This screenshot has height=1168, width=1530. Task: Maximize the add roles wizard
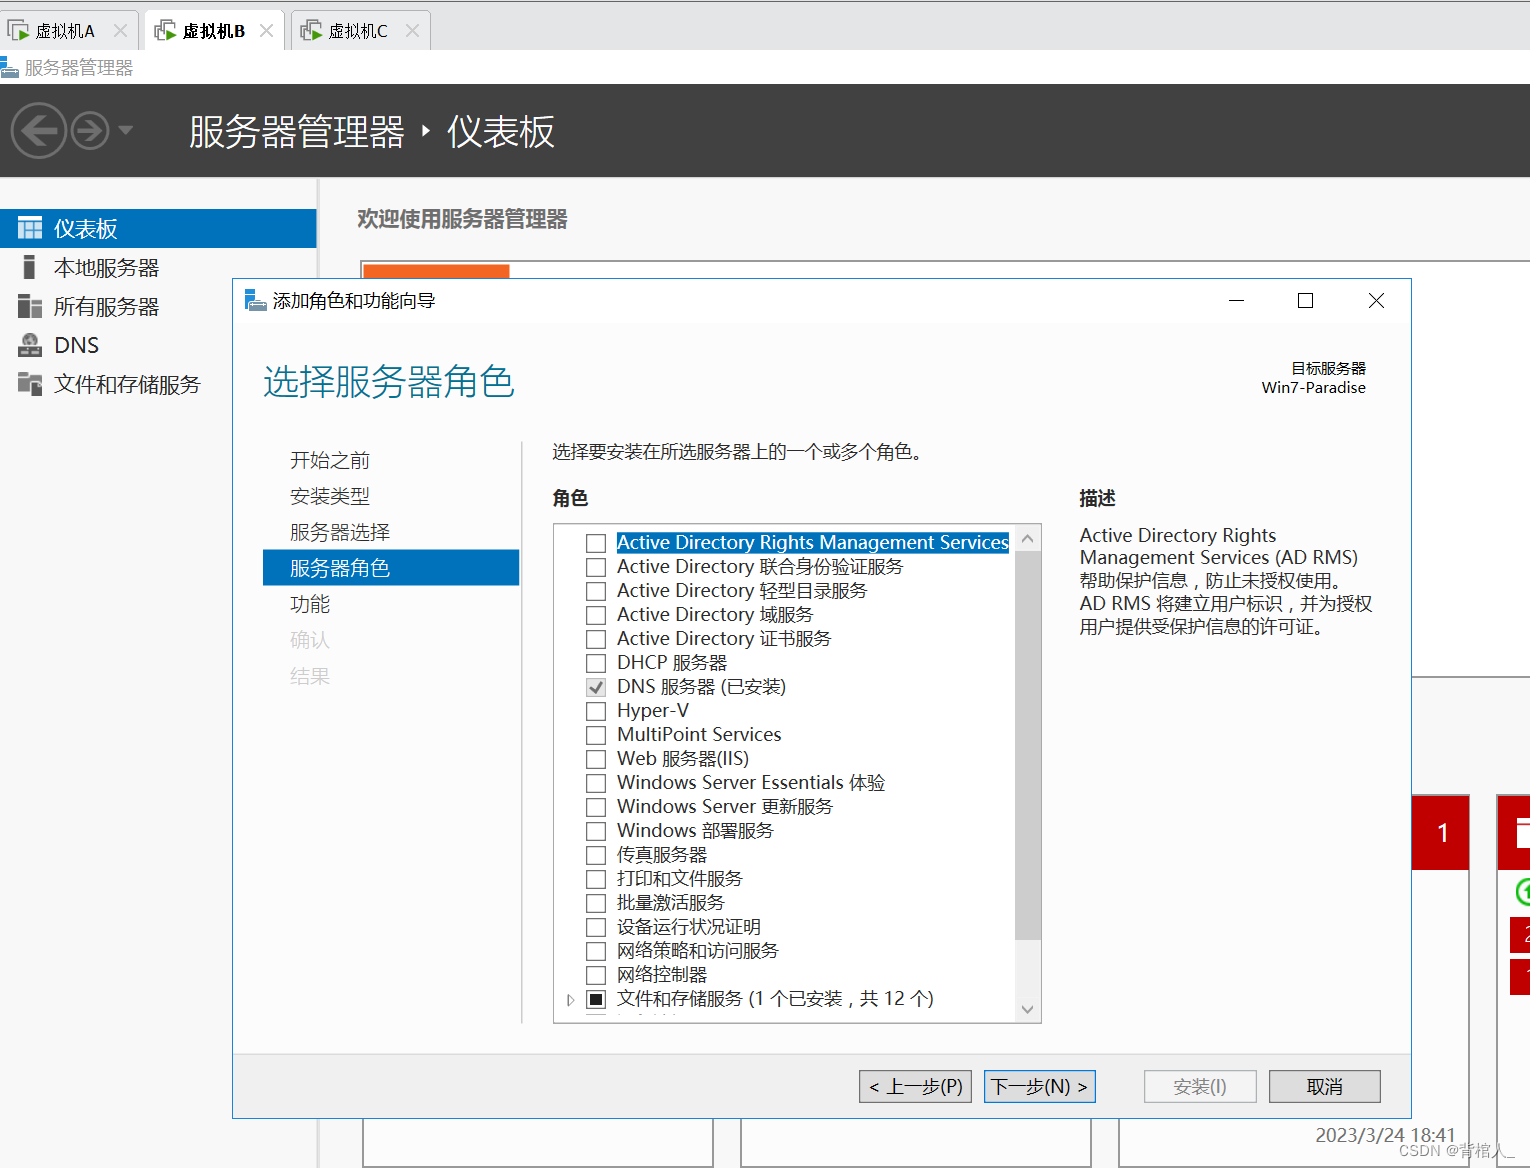pyautogui.click(x=1305, y=300)
